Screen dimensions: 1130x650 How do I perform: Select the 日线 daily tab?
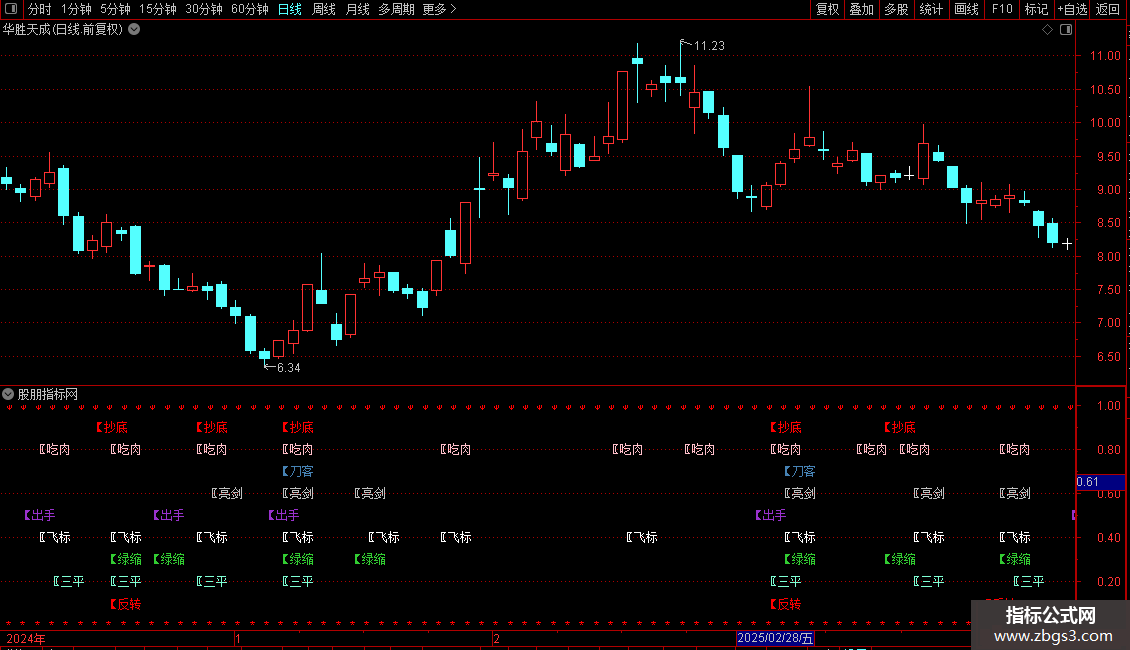pos(290,9)
